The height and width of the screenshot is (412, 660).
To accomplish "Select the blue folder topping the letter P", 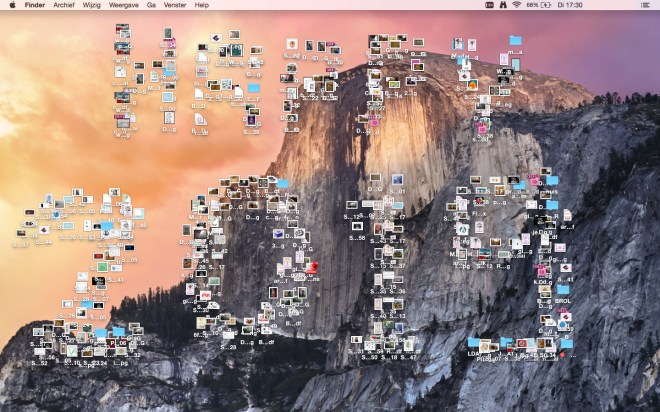I will (x=515, y=41).
